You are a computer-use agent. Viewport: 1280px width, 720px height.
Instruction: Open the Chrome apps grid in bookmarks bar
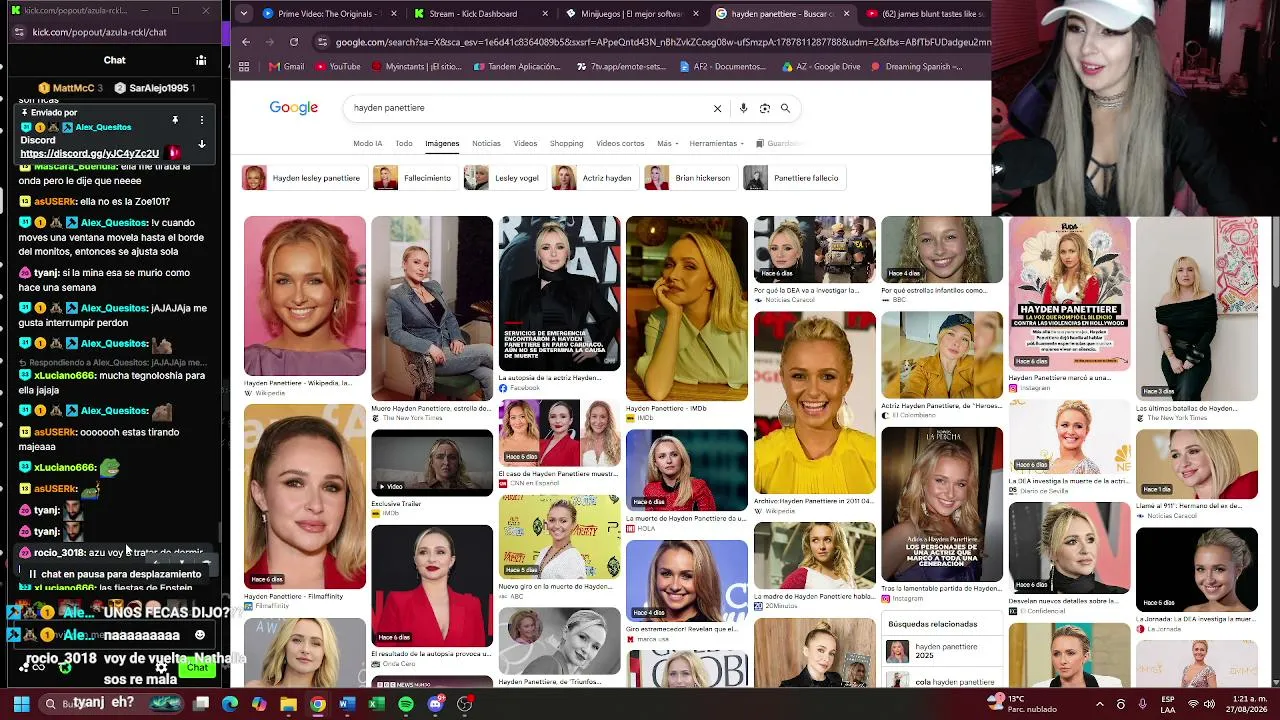coord(244,67)
